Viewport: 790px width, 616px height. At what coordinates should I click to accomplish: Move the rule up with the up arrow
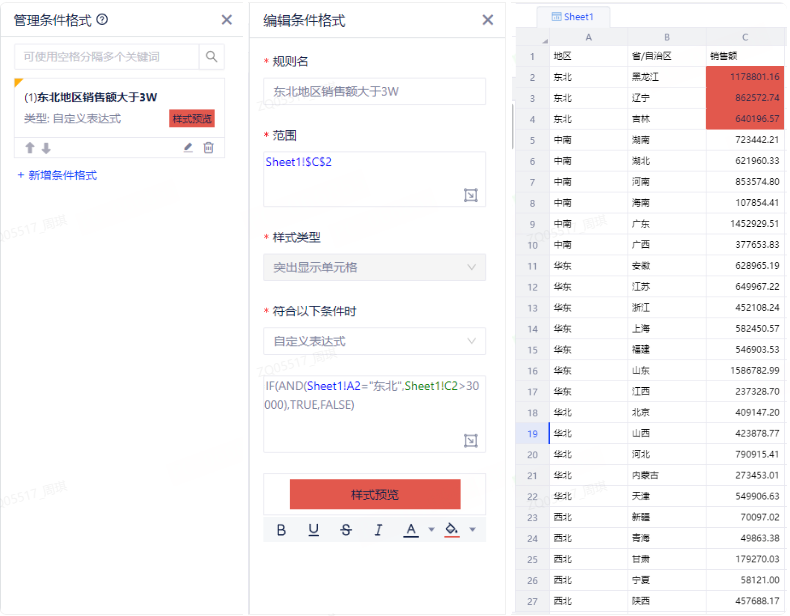(x=30, y=148)
